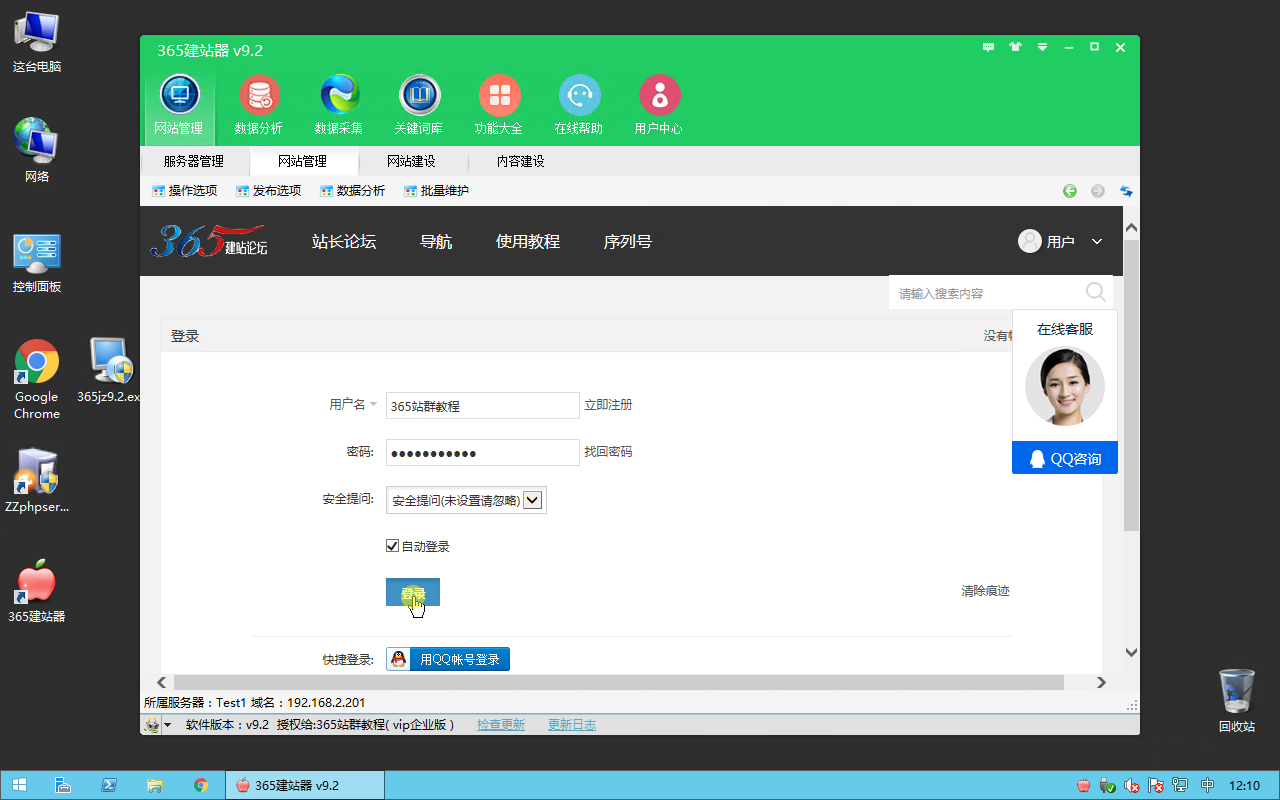Open the 用户名 login type dropdown
The height and width of the screenshot is (800, 1280).
[x=353, y=404]
